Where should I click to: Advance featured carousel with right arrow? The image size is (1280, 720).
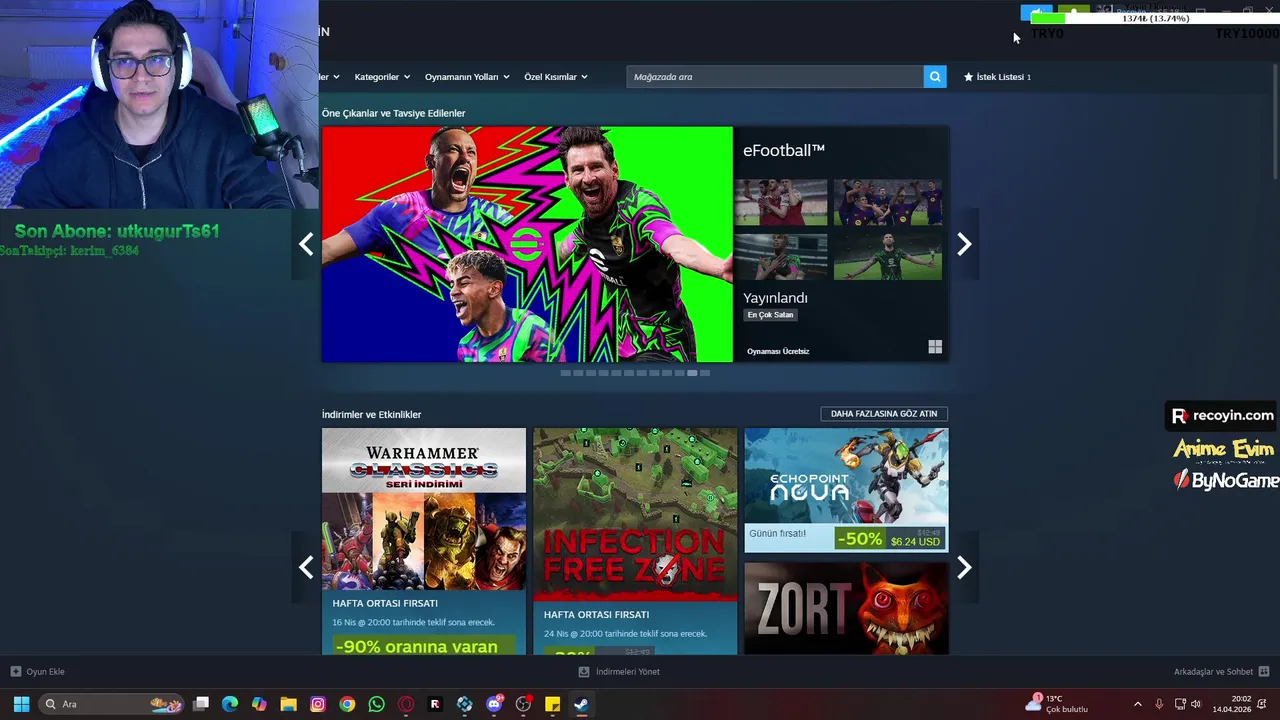[964, 244]
